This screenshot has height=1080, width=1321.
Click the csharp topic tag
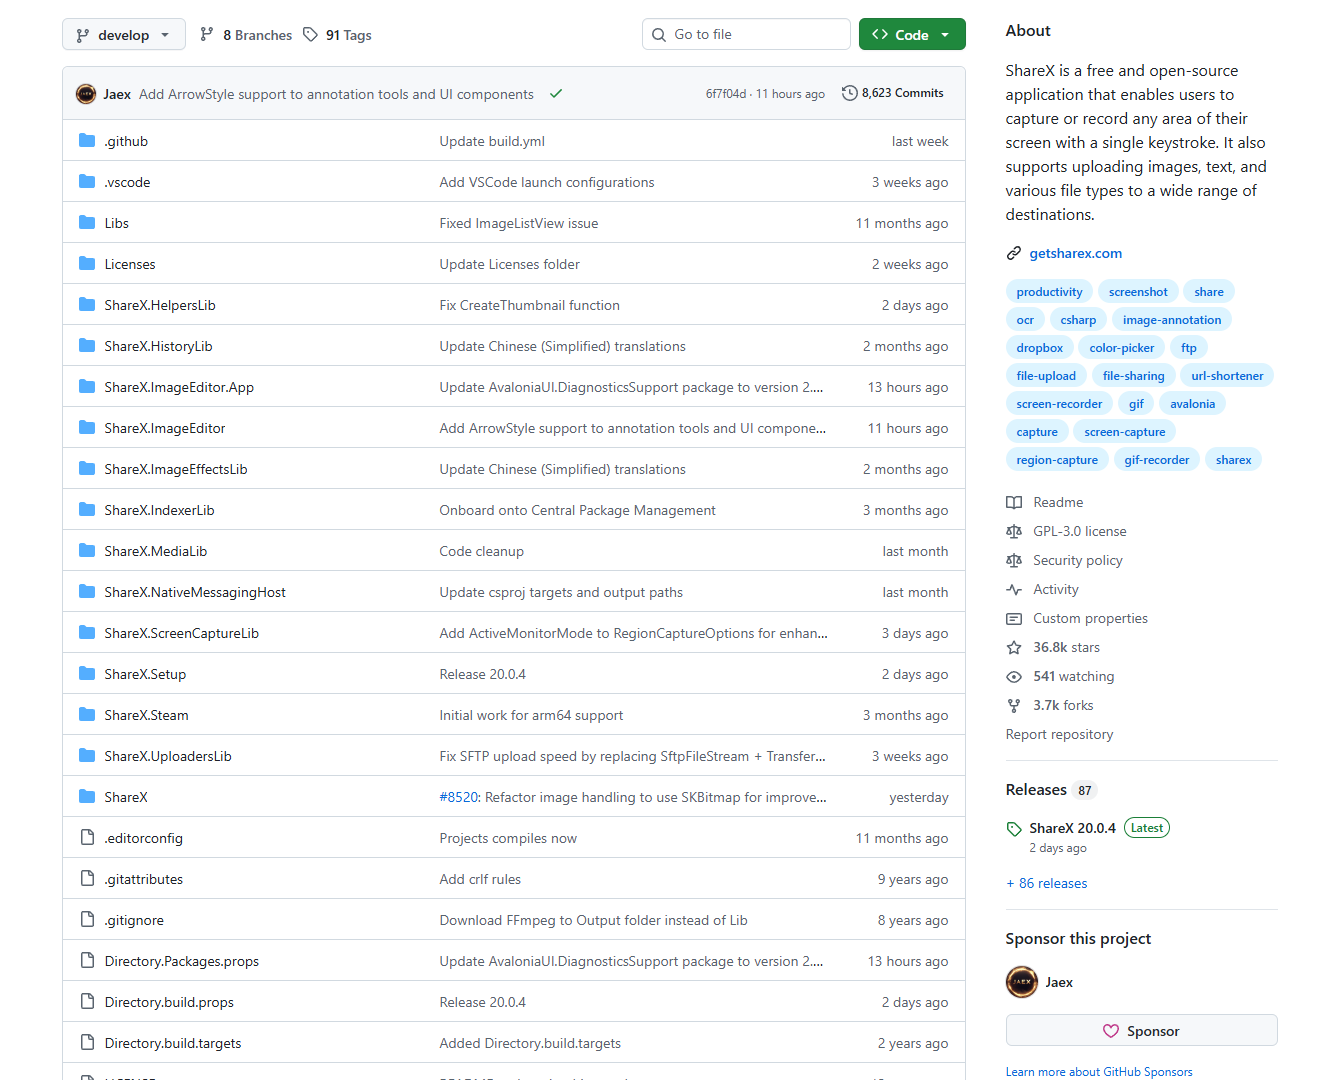1078,320
